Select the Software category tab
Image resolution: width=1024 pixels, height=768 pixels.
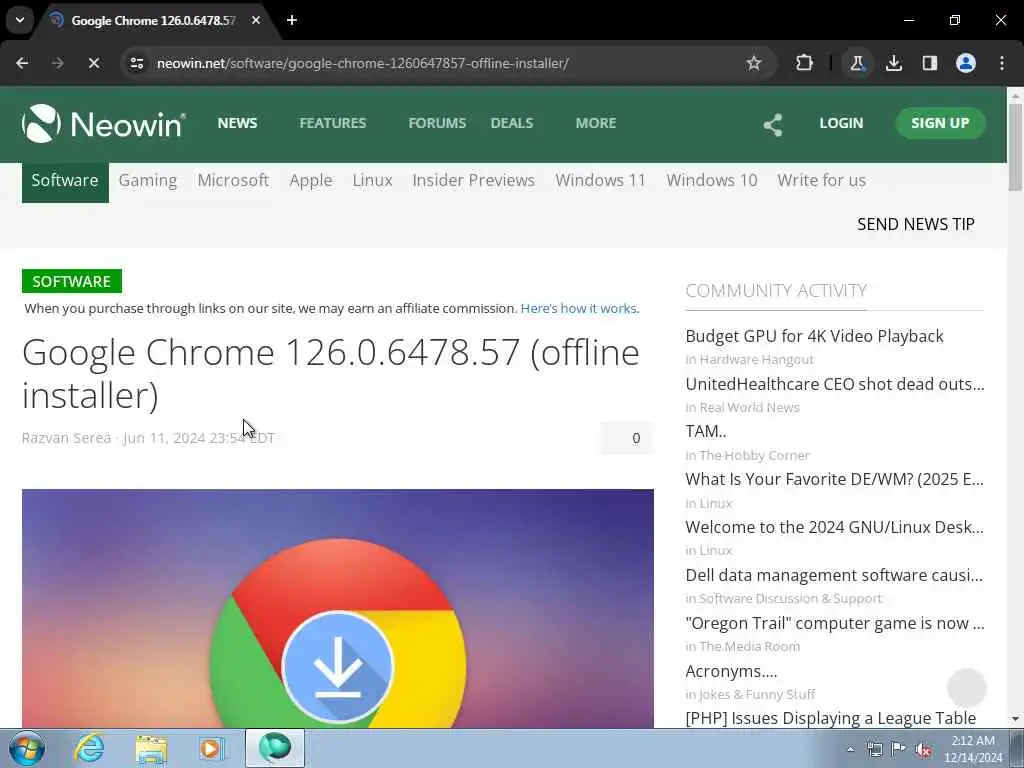[x=65, y=181]
